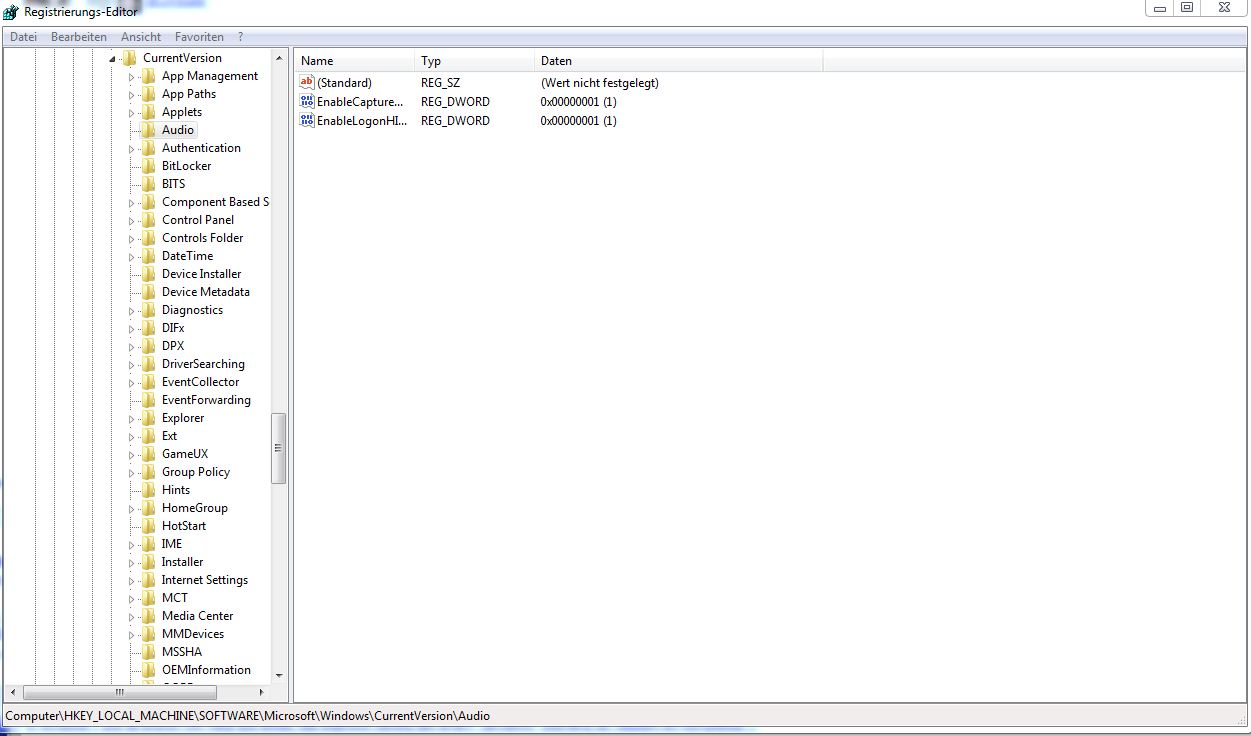1251x736 pixels.
Task: Click the HotStart folder icon
Action: [148, 526]
